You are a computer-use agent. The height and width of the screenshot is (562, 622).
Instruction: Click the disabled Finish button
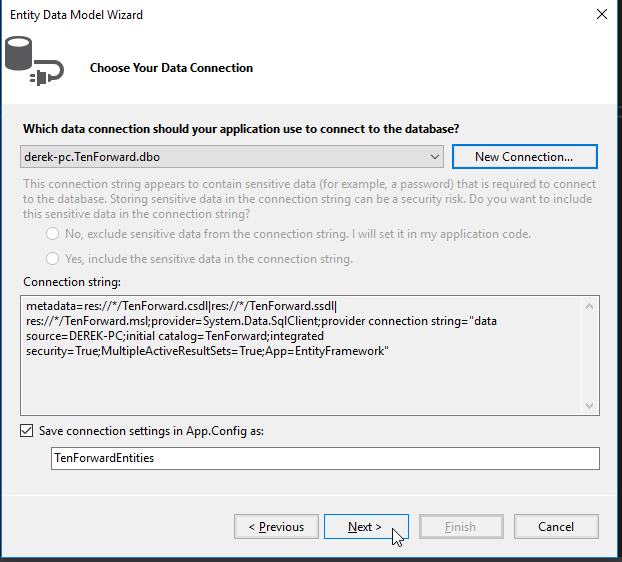[461, 526]
